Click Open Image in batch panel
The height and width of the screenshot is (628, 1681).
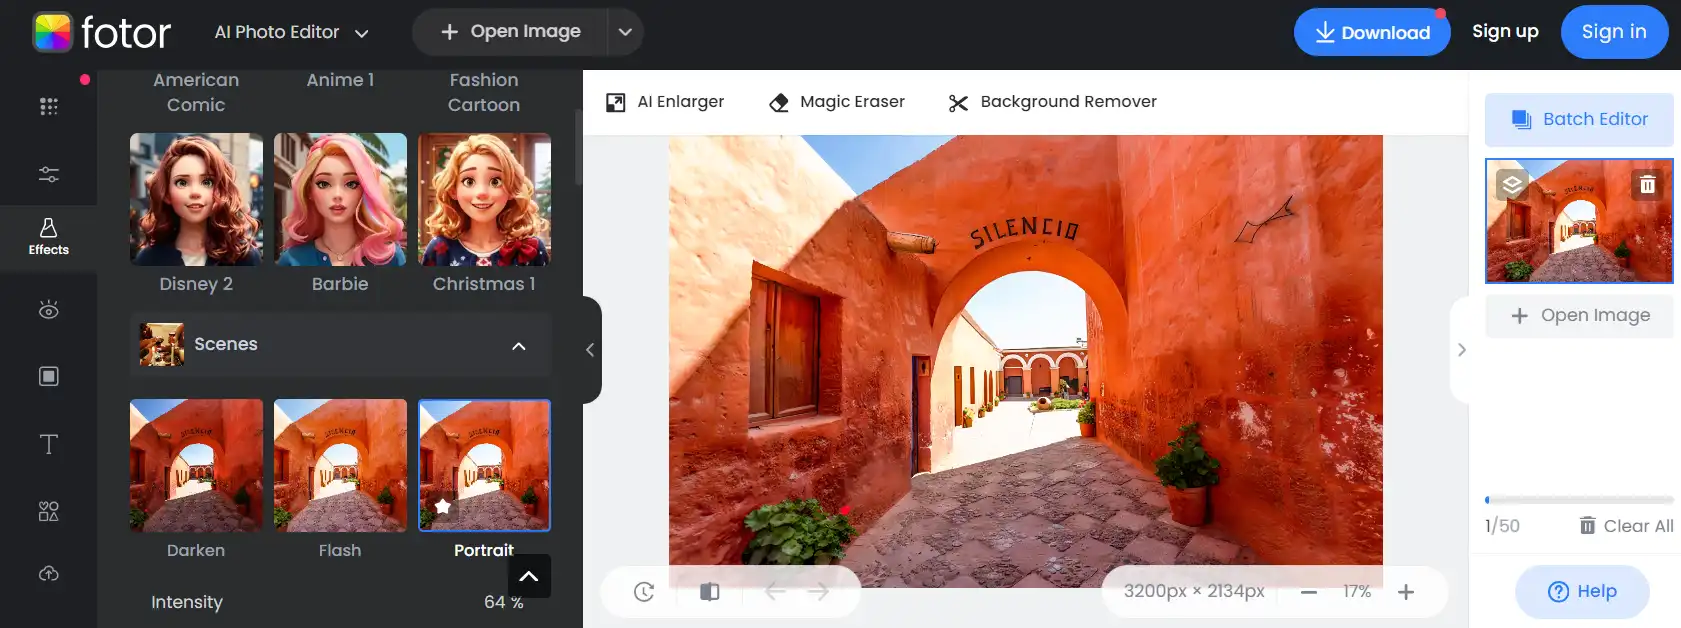[x=1579, y=316]
